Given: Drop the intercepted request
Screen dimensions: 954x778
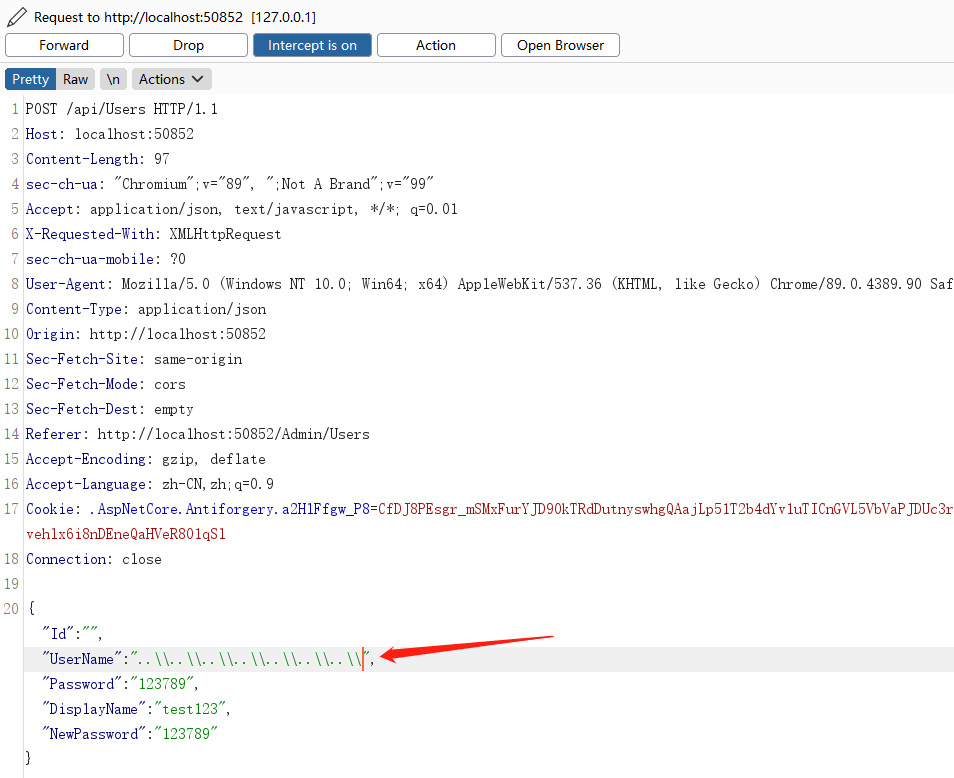Looking at the screenshot, I should [x=189, y=45].
